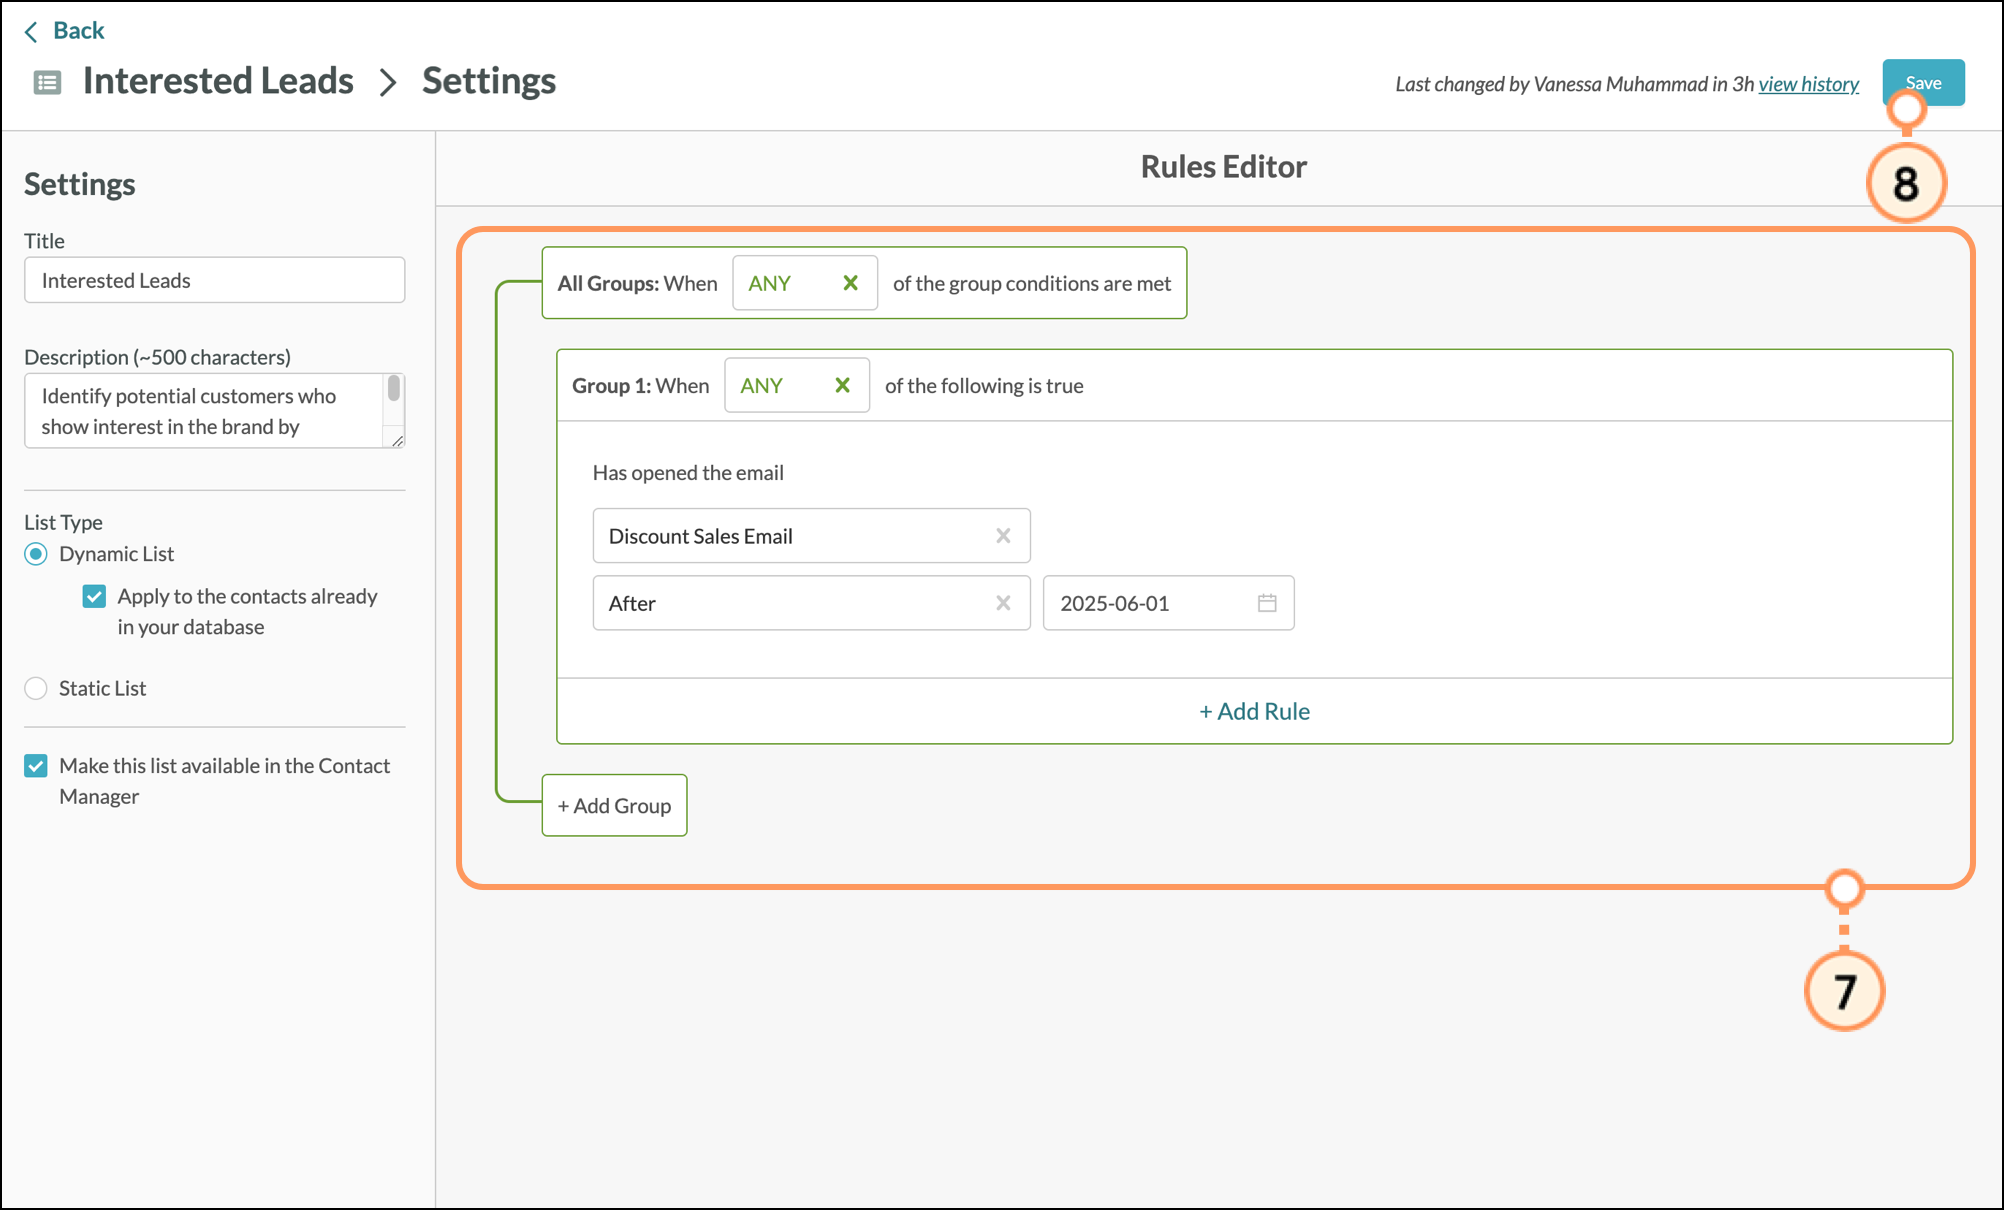This screenshot has width=2004, height=1210.
Task: Uncheck Make list available in Contact Manager
Action: tap(36, 766)
